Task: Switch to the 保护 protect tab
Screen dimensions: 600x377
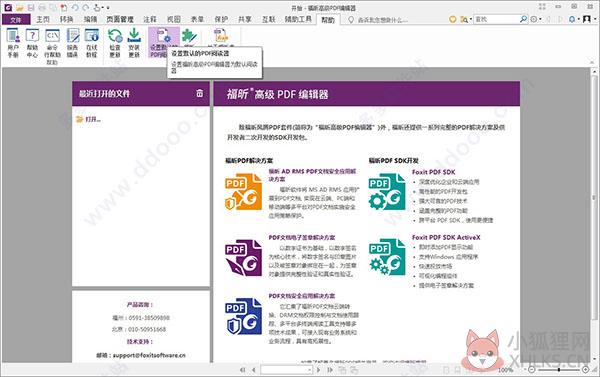Action: 221,19
